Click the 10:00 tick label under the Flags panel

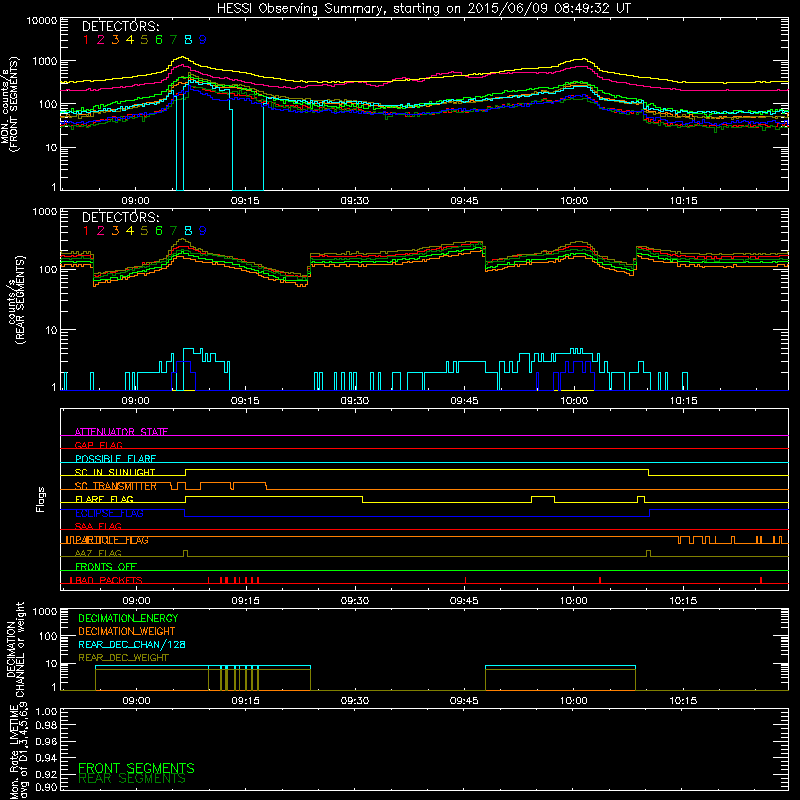tap(573, 601)
